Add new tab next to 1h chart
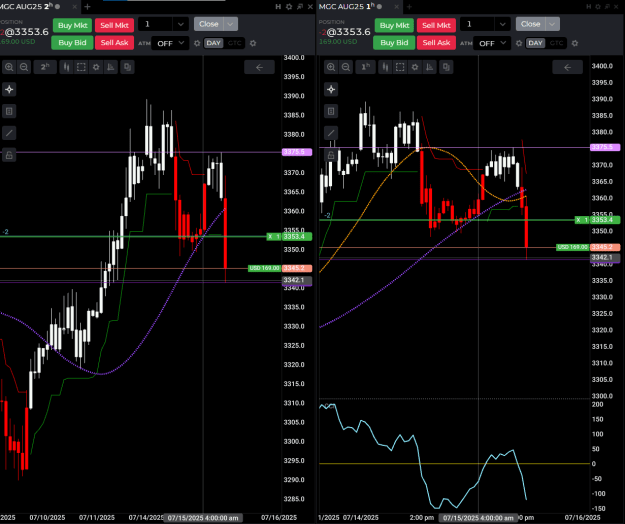 (x=409, y=6)
